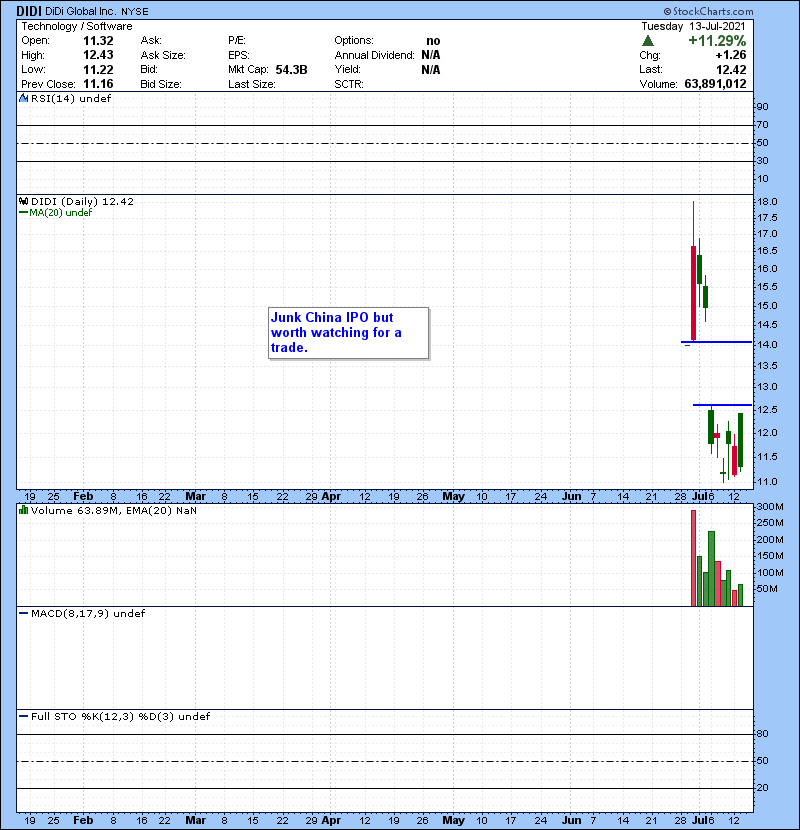Click the MACD(8,17,9) undef label
The width and height of the screenshot is (800, 830).
click(x=88, y=614)
